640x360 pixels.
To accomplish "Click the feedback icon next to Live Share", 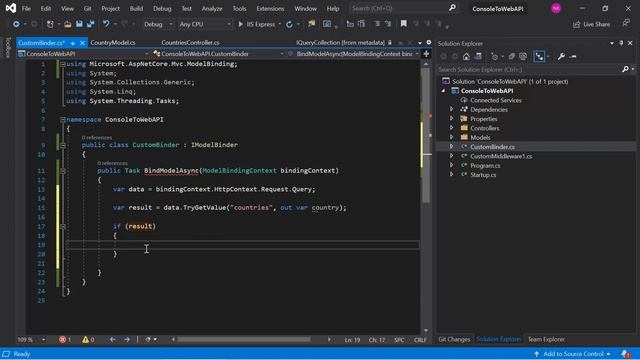I will point(626,24).
